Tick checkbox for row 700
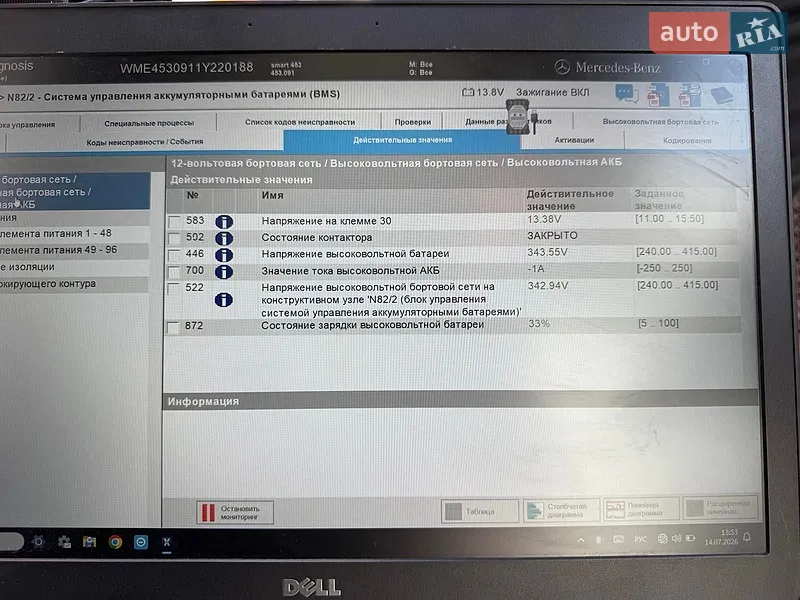The image size is (800, 600). [174, 271]
